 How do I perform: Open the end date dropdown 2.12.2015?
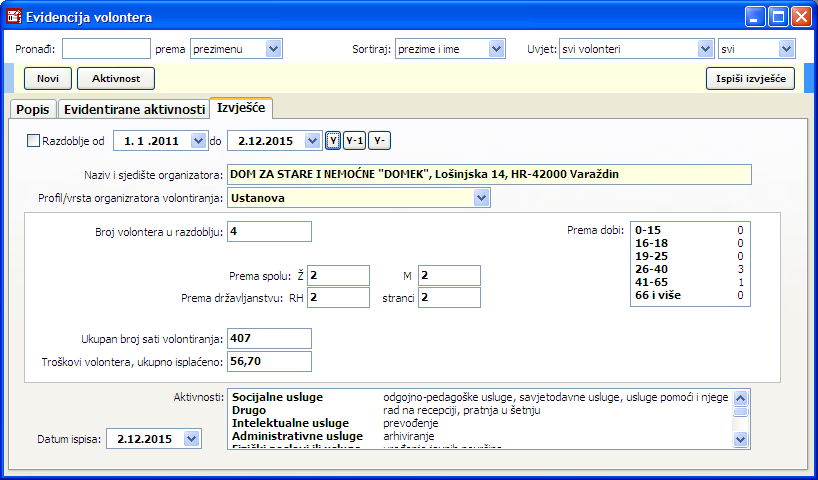coord(313,141)
